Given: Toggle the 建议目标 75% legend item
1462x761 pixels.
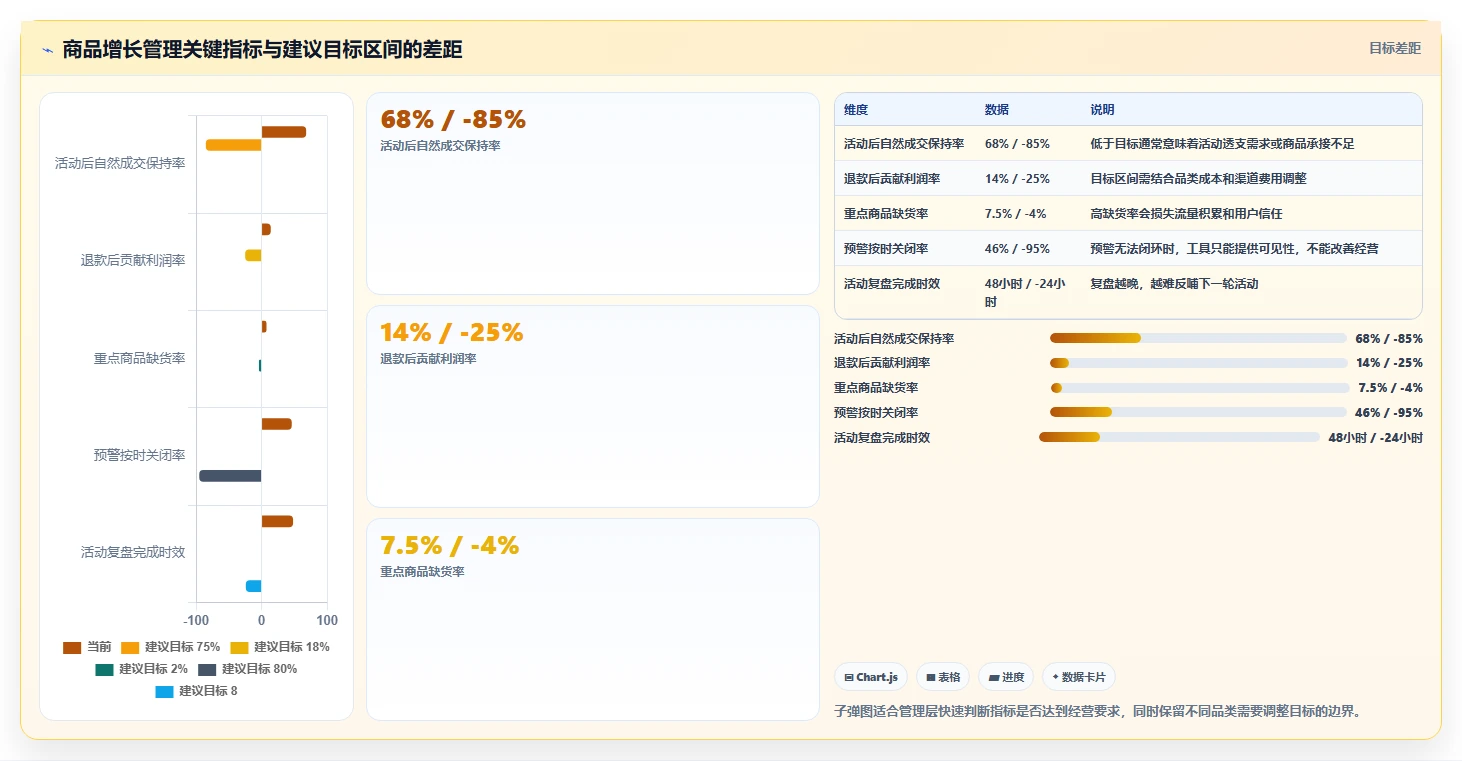Looking at the screenshot, I should click(x=170, y=647).
